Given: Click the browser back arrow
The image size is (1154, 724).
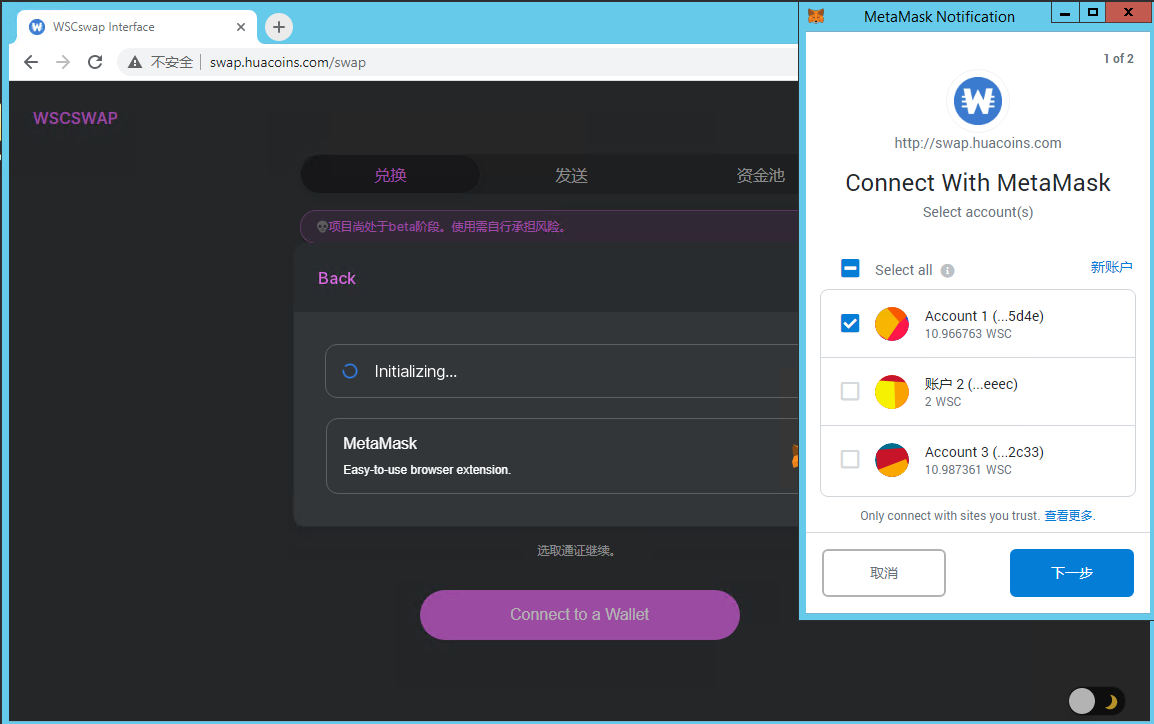Looking at the screenshot, I should pyautogui.click(x=31, y=63).
